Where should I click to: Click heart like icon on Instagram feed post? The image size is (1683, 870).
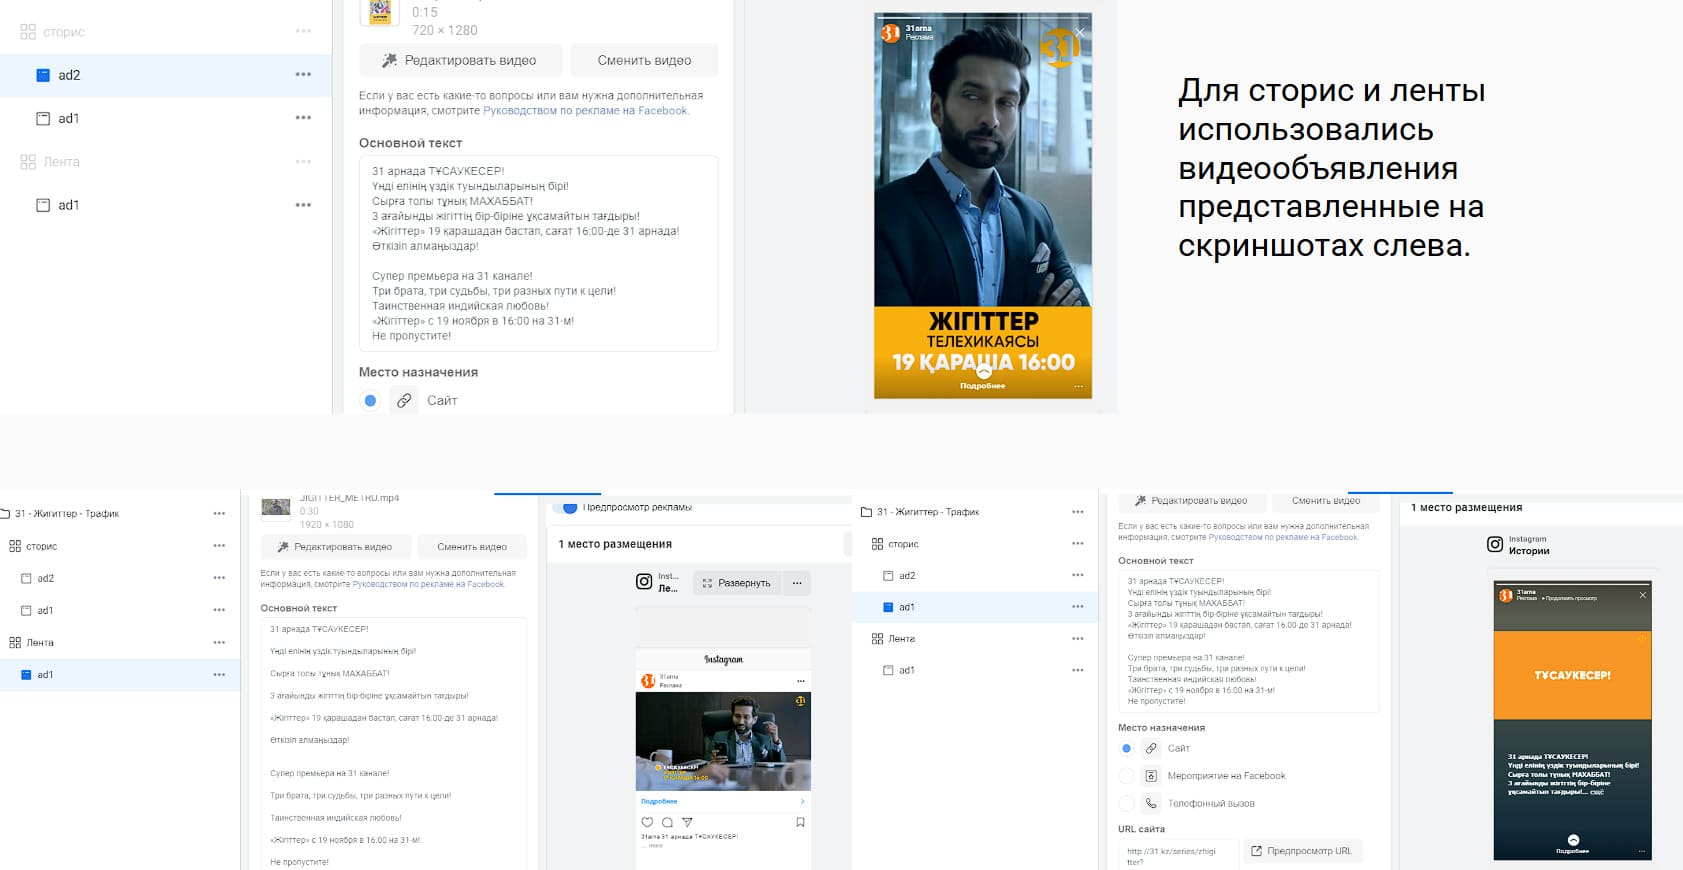[647, 822]
